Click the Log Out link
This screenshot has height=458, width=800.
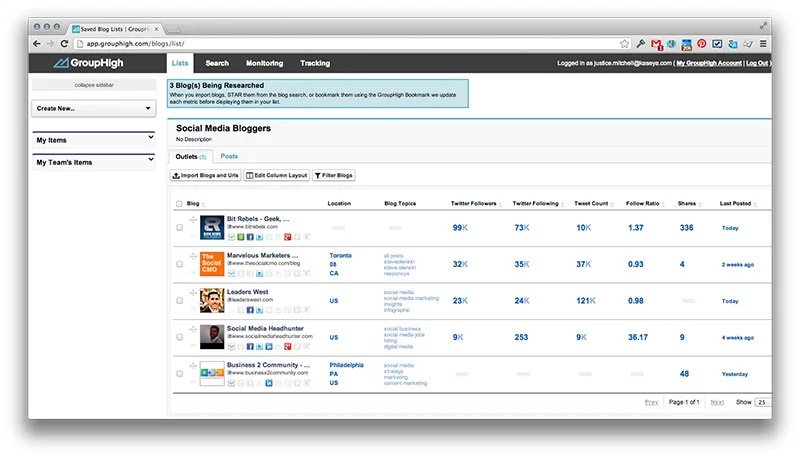click(x=757, y=63)
